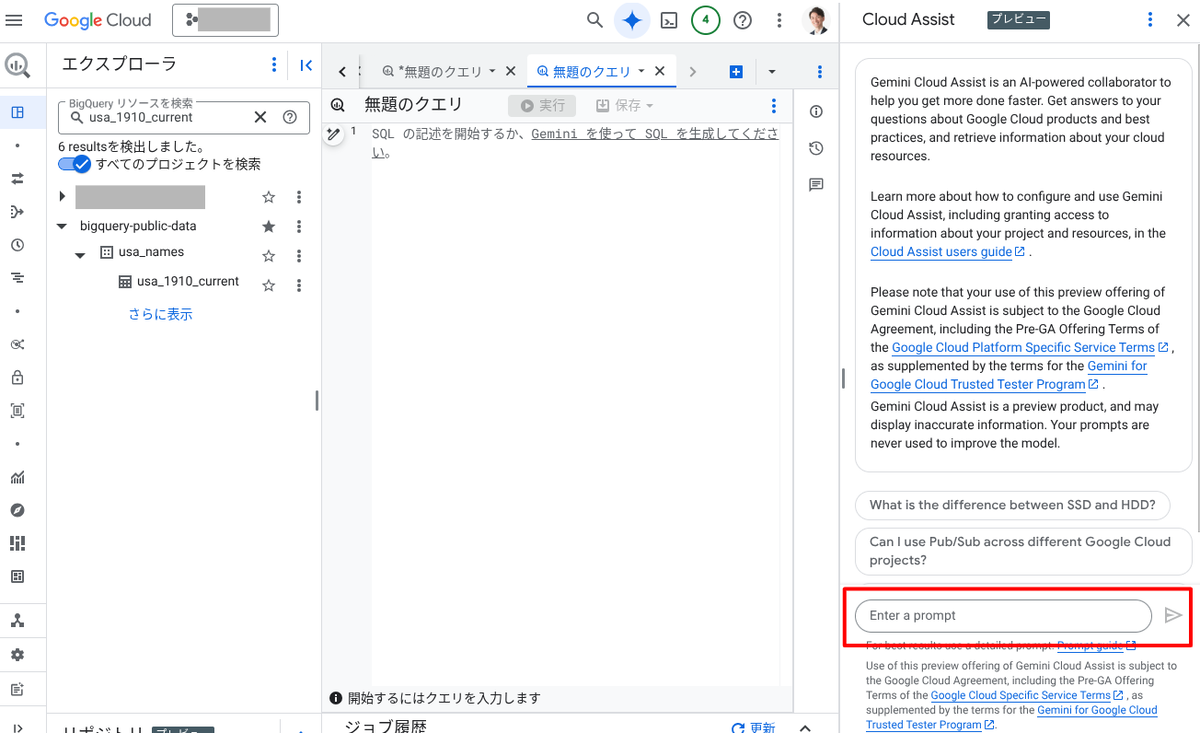The width and height of the screenshot is (1200, 733).
Task: Star the redacted project row
Action: point(268,197)
